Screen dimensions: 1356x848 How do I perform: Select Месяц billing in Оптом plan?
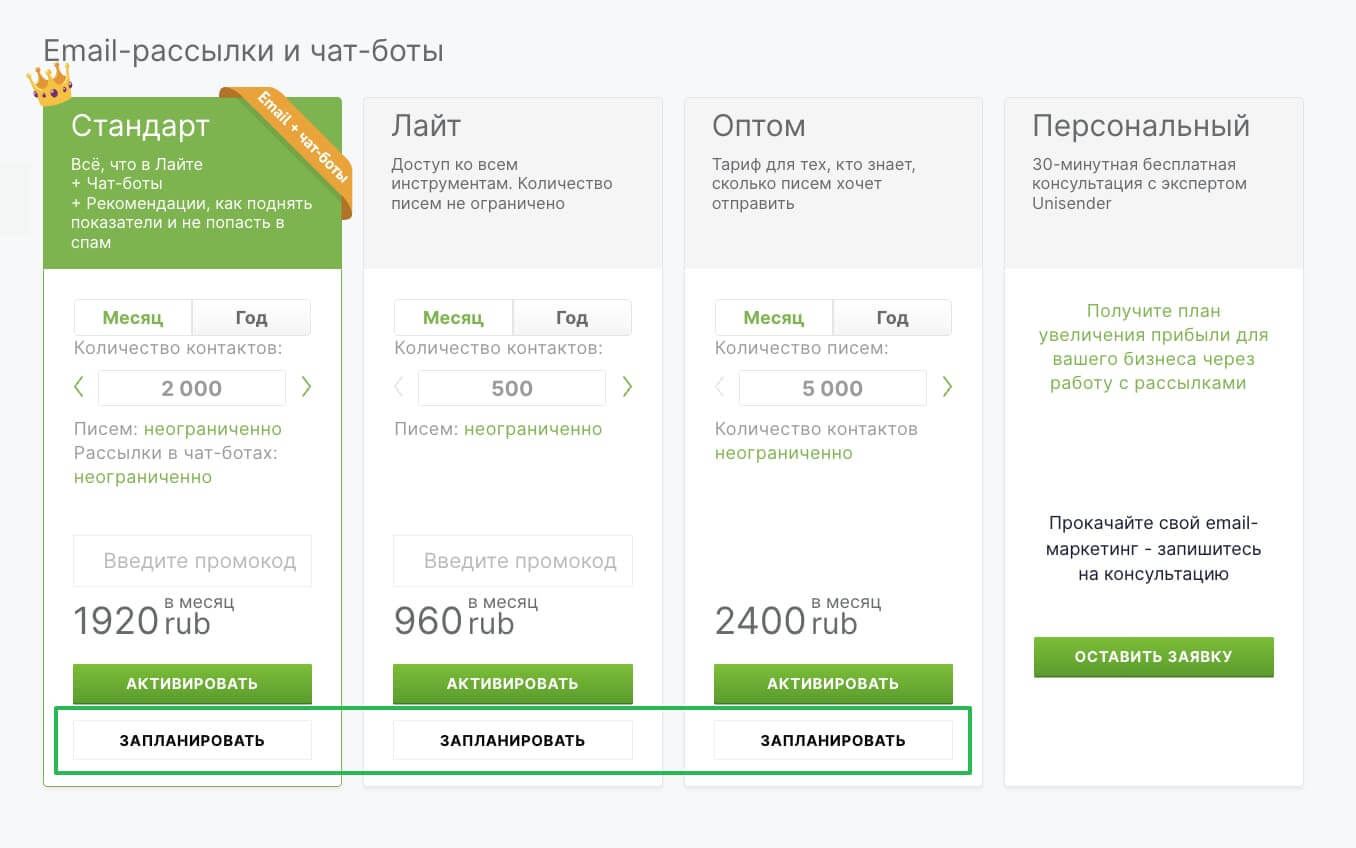774,318
